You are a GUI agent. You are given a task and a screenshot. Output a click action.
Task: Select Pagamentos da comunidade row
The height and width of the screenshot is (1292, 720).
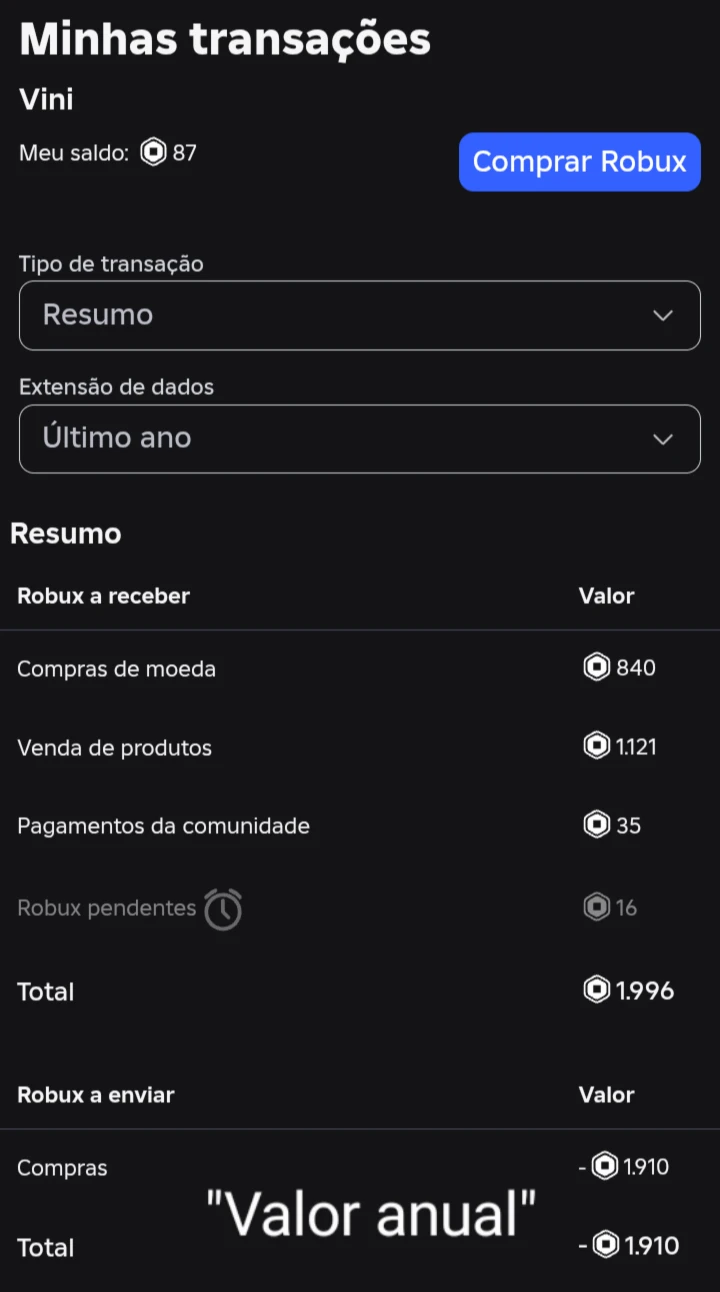(x=163, y=826)
